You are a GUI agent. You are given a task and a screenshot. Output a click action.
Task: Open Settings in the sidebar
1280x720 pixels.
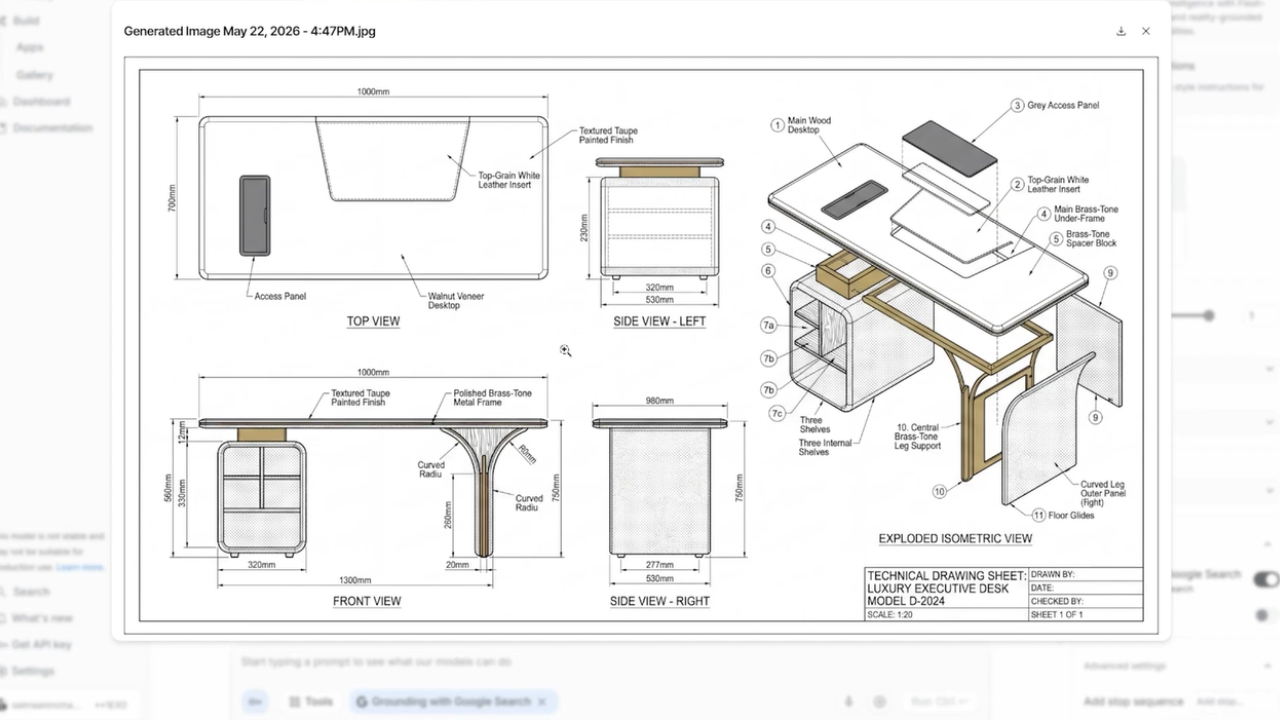28,671
